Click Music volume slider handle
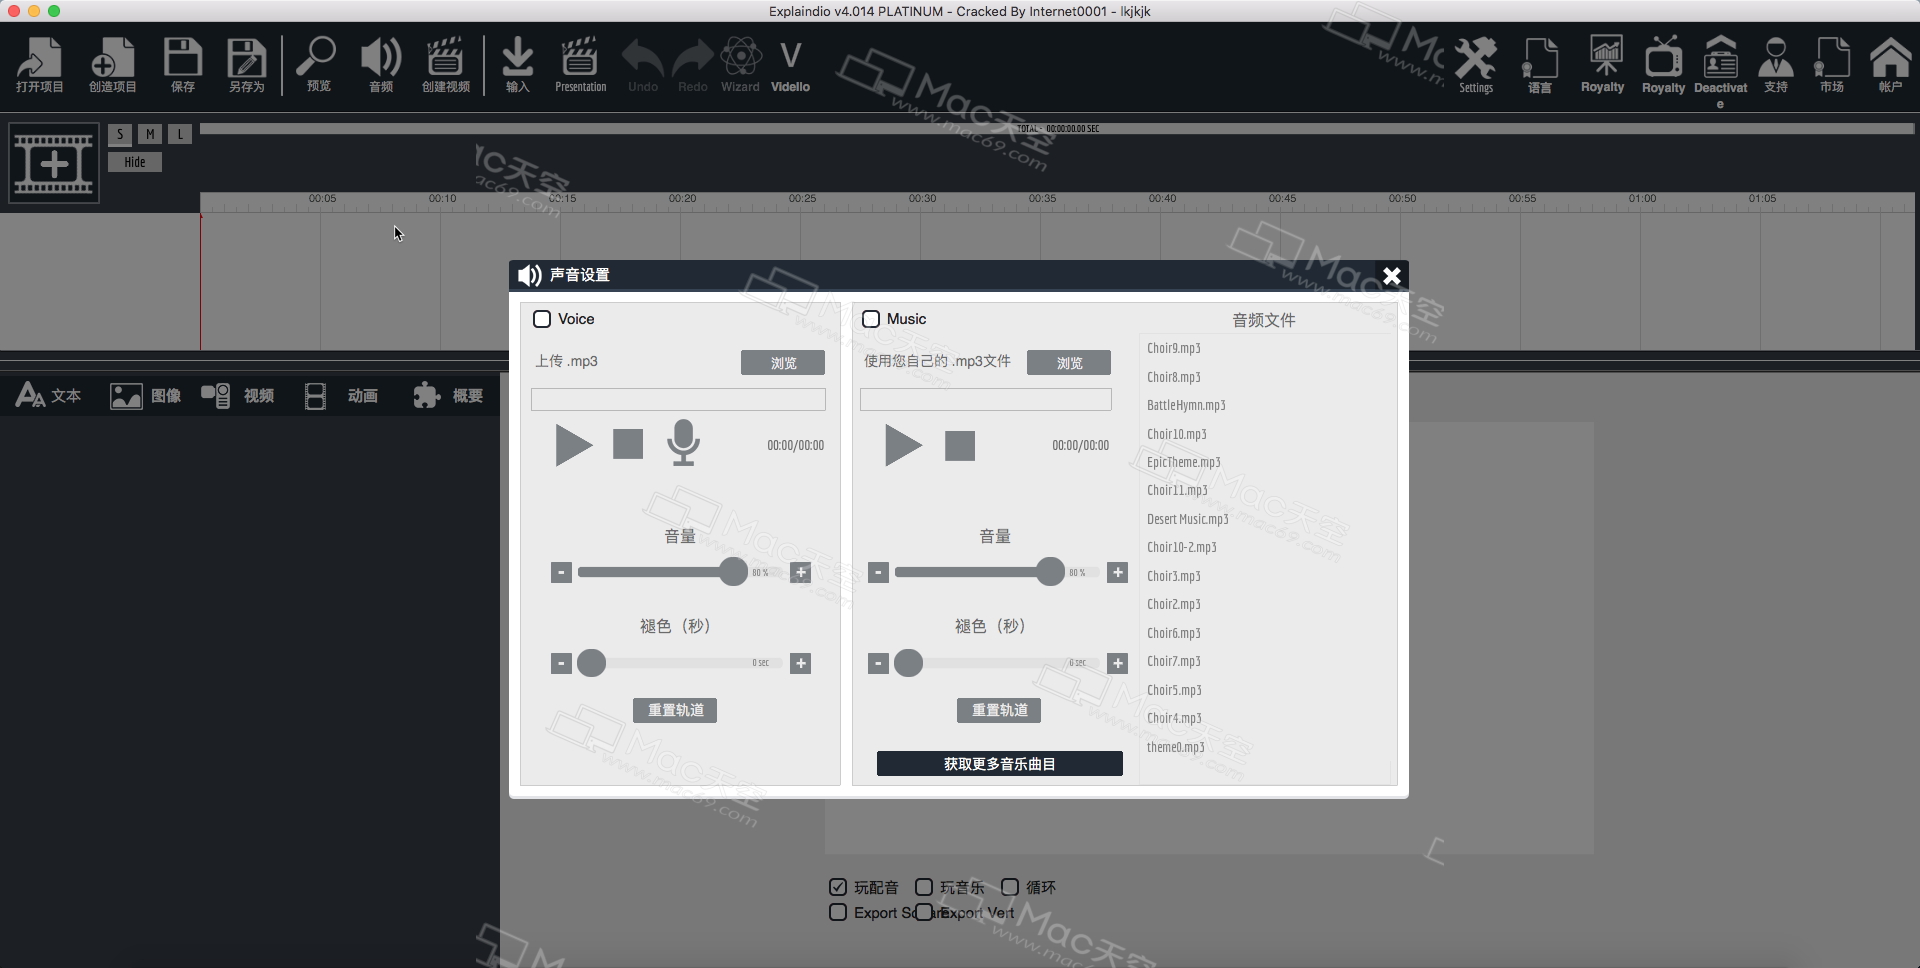The image size is (1920, 968). [1050, 572]
